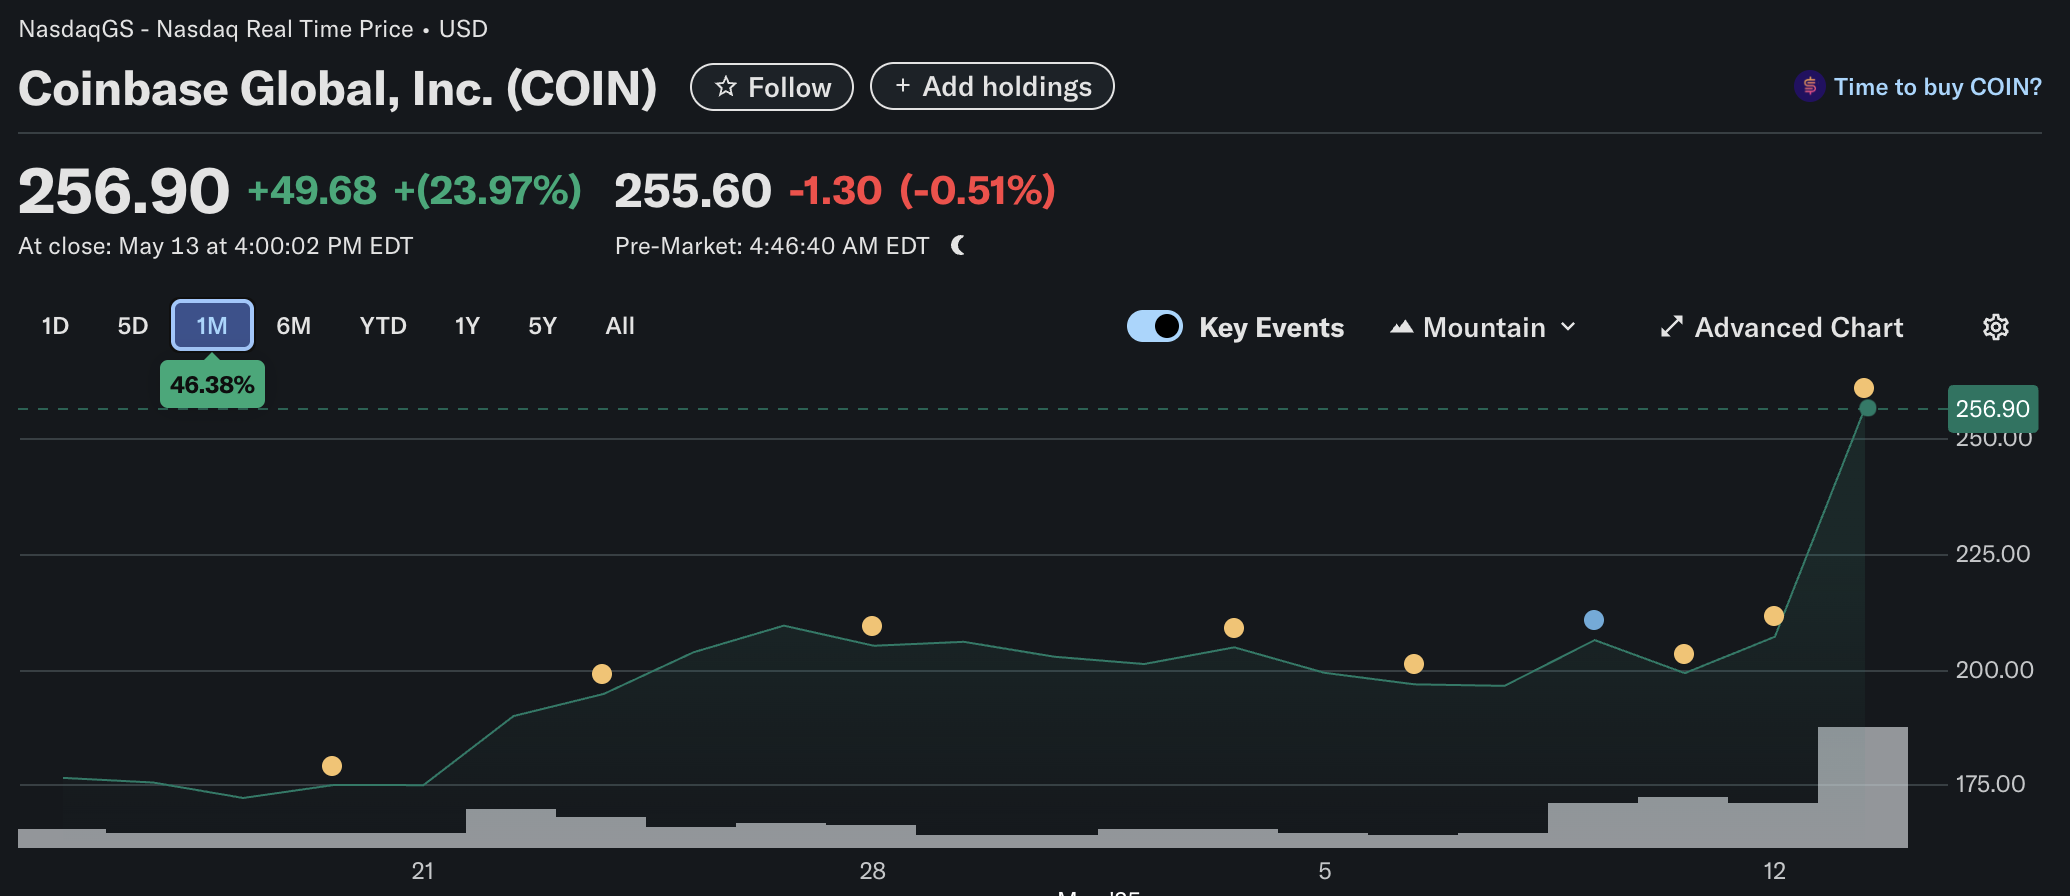Screen dimensions: 2070x896
Task: Click Add holdings button
Action: coord(992,86)
